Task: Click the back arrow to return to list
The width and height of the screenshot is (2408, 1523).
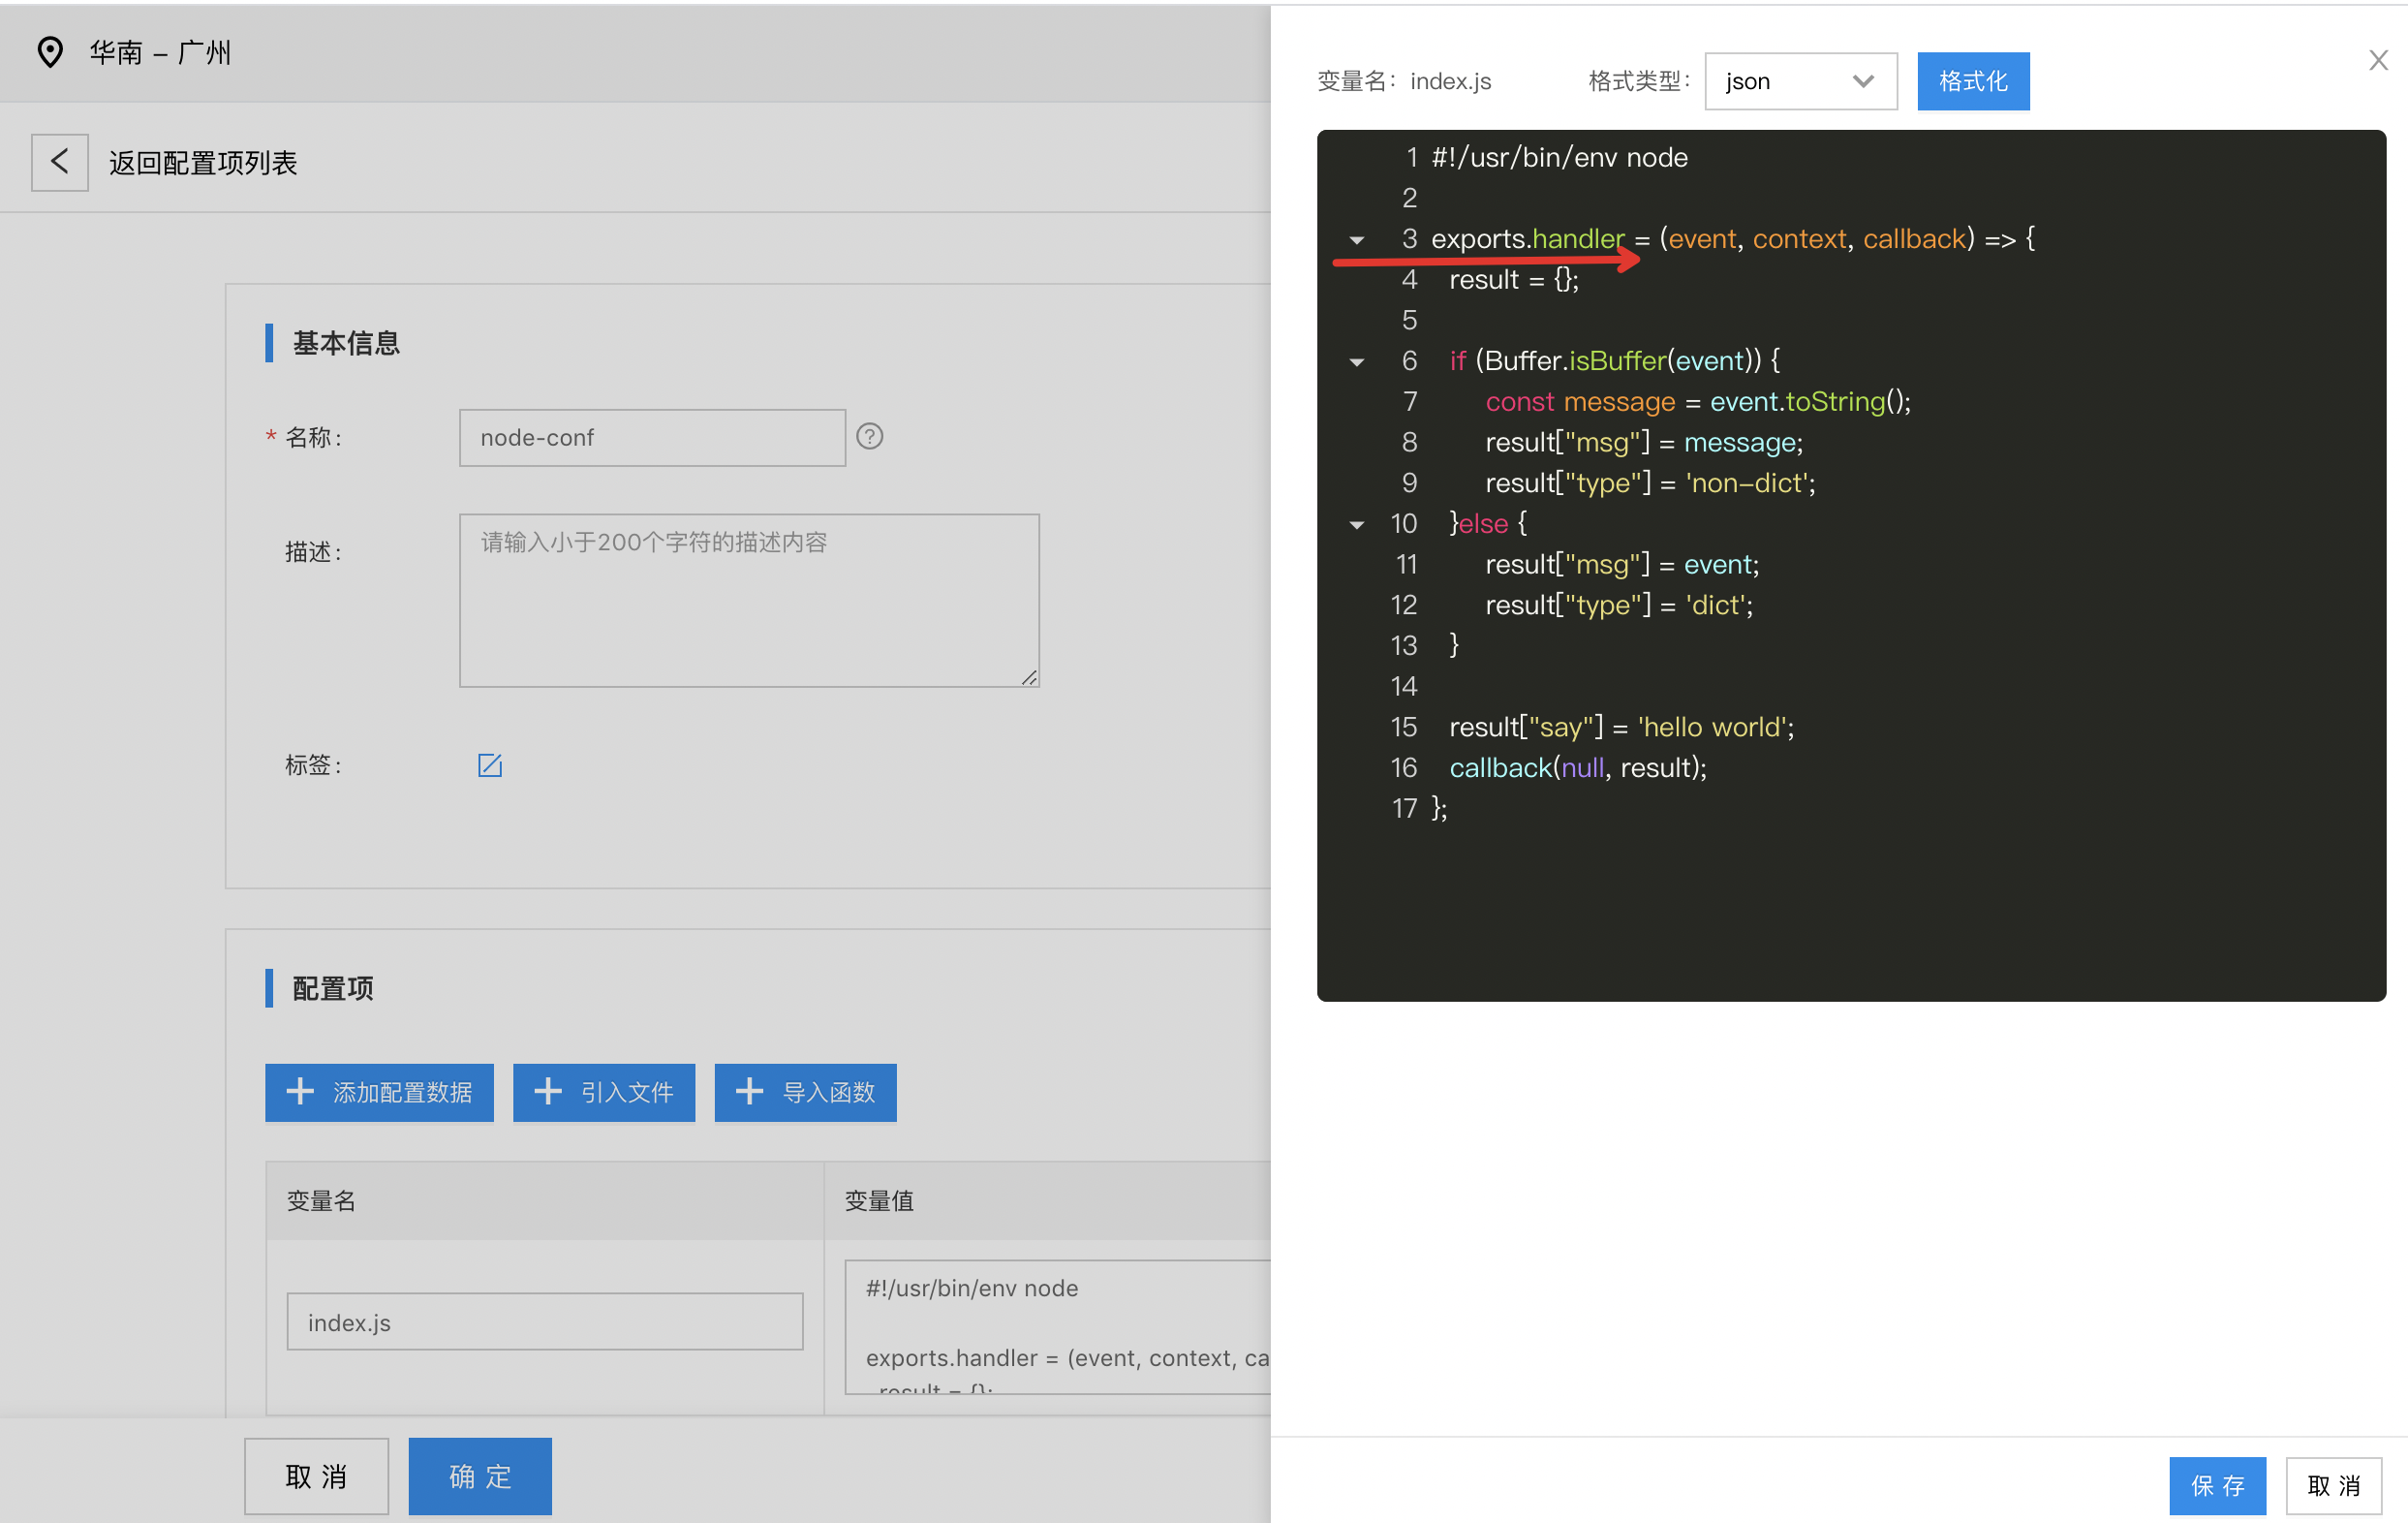Action: (x=59, y=162)
